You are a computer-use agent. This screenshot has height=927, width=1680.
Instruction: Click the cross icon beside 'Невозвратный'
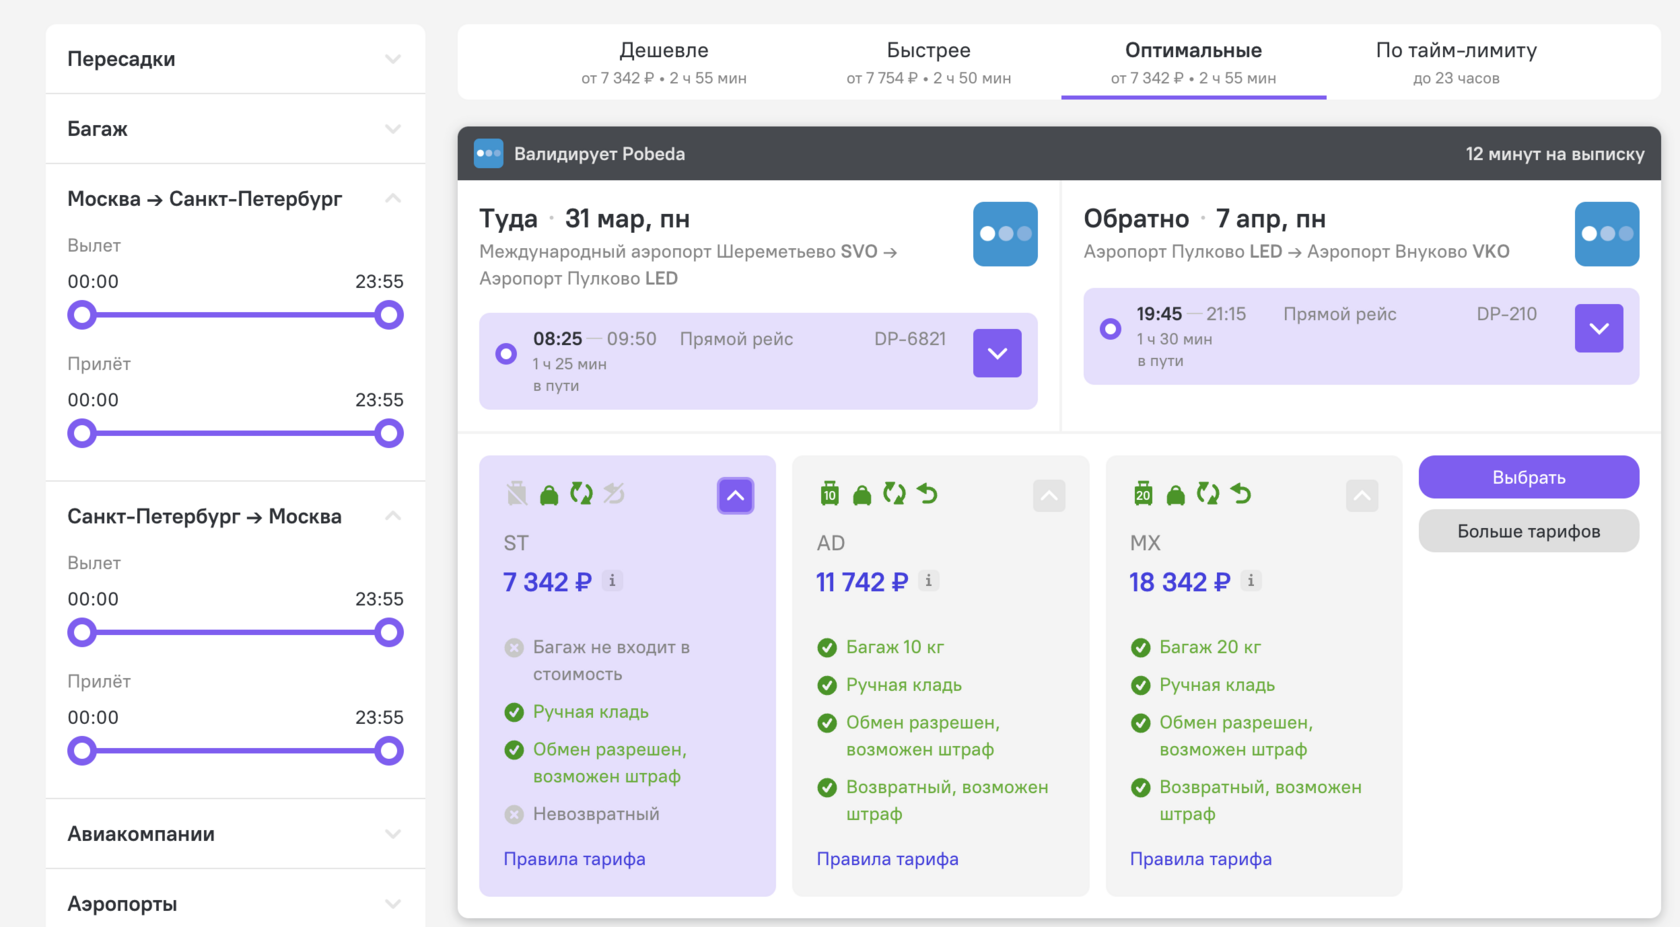click(514, 814)
